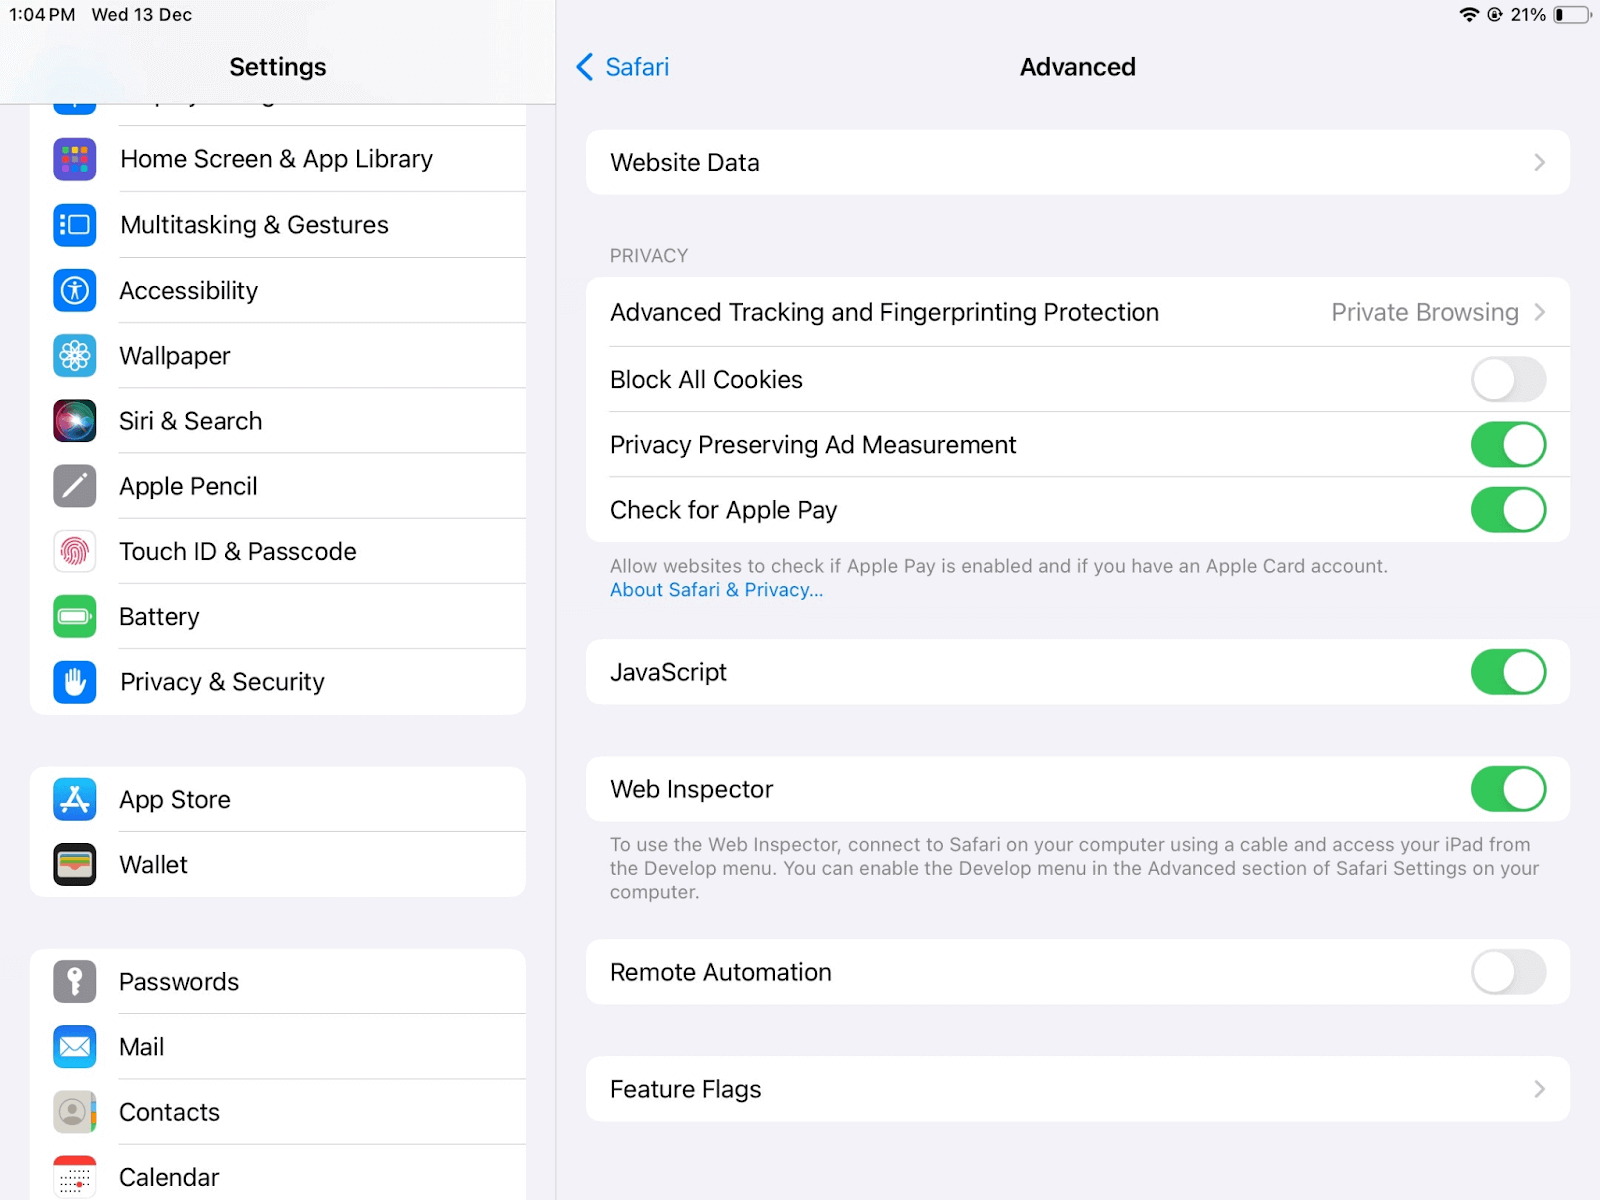This screenshot has width=1600, height=1200.
Task: Open Website Data chevron row
Action: [1077, 162]
